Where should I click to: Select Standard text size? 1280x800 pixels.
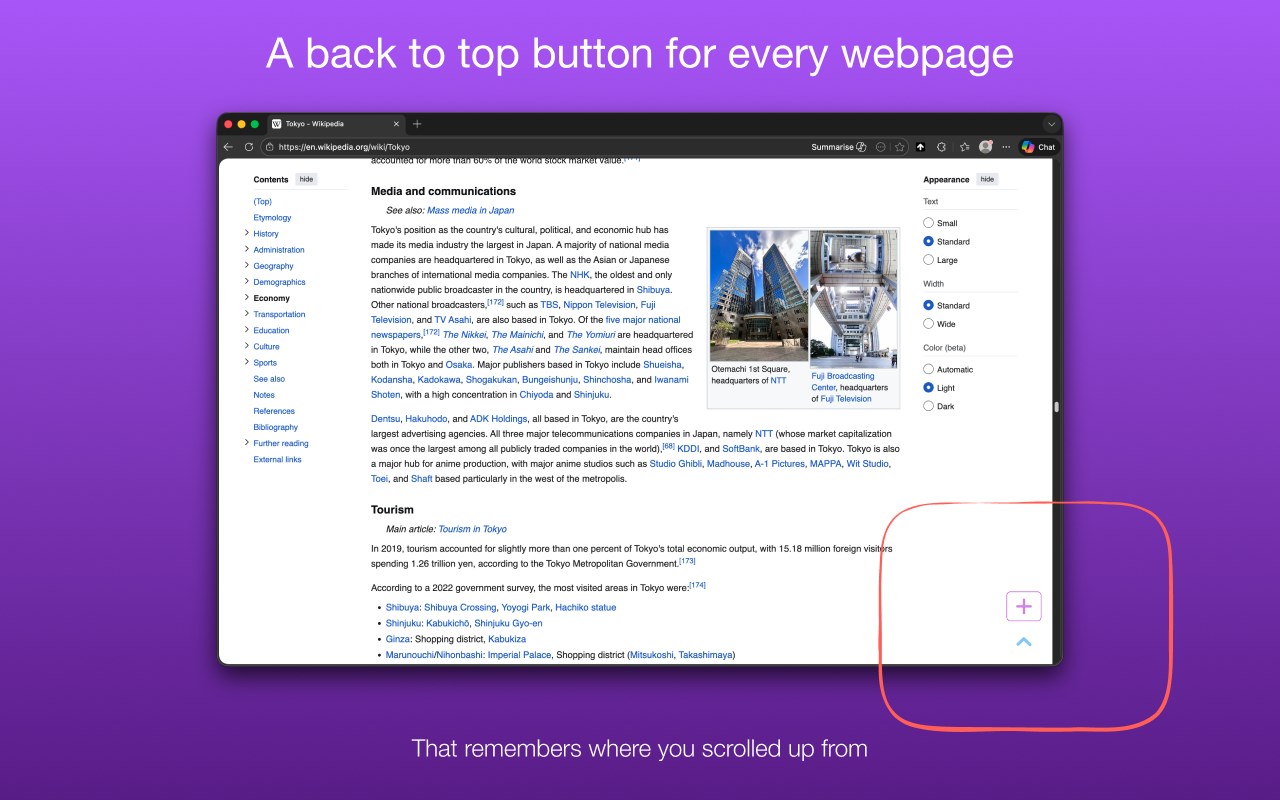928,241
